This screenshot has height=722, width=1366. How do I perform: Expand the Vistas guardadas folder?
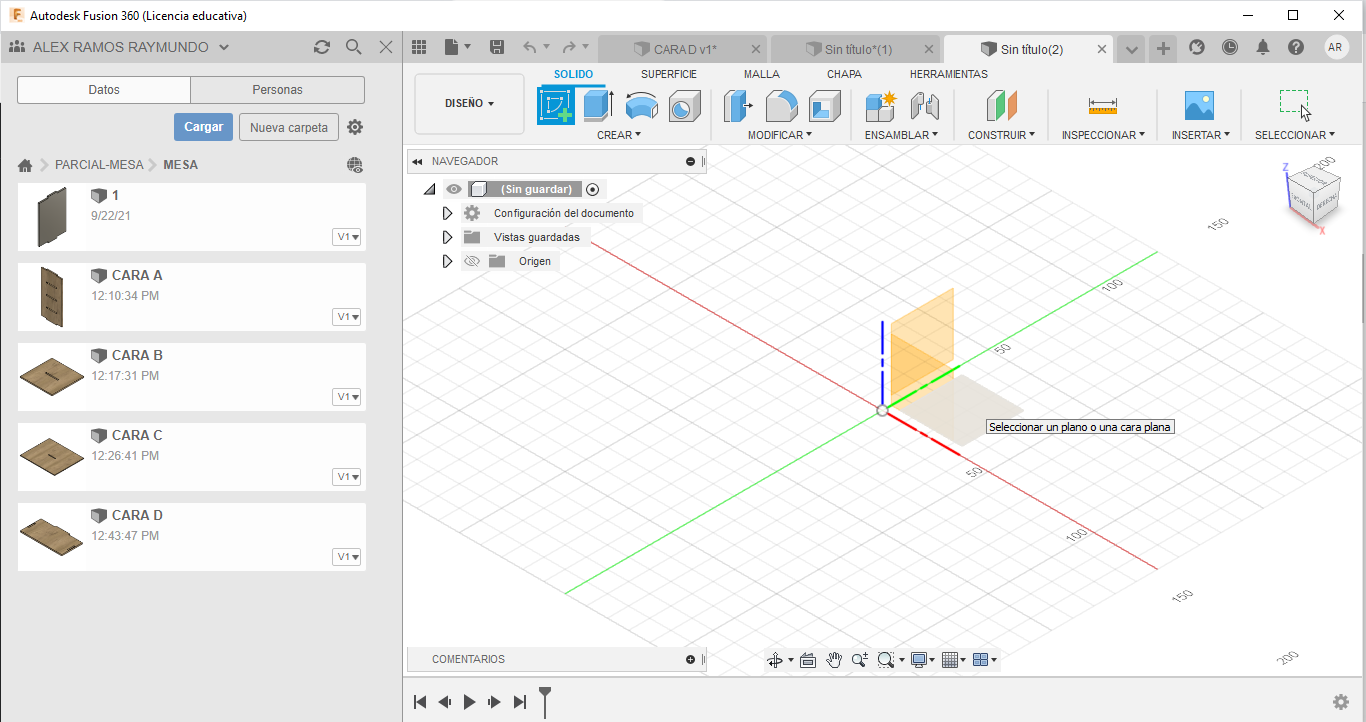[x=448, y=237]
